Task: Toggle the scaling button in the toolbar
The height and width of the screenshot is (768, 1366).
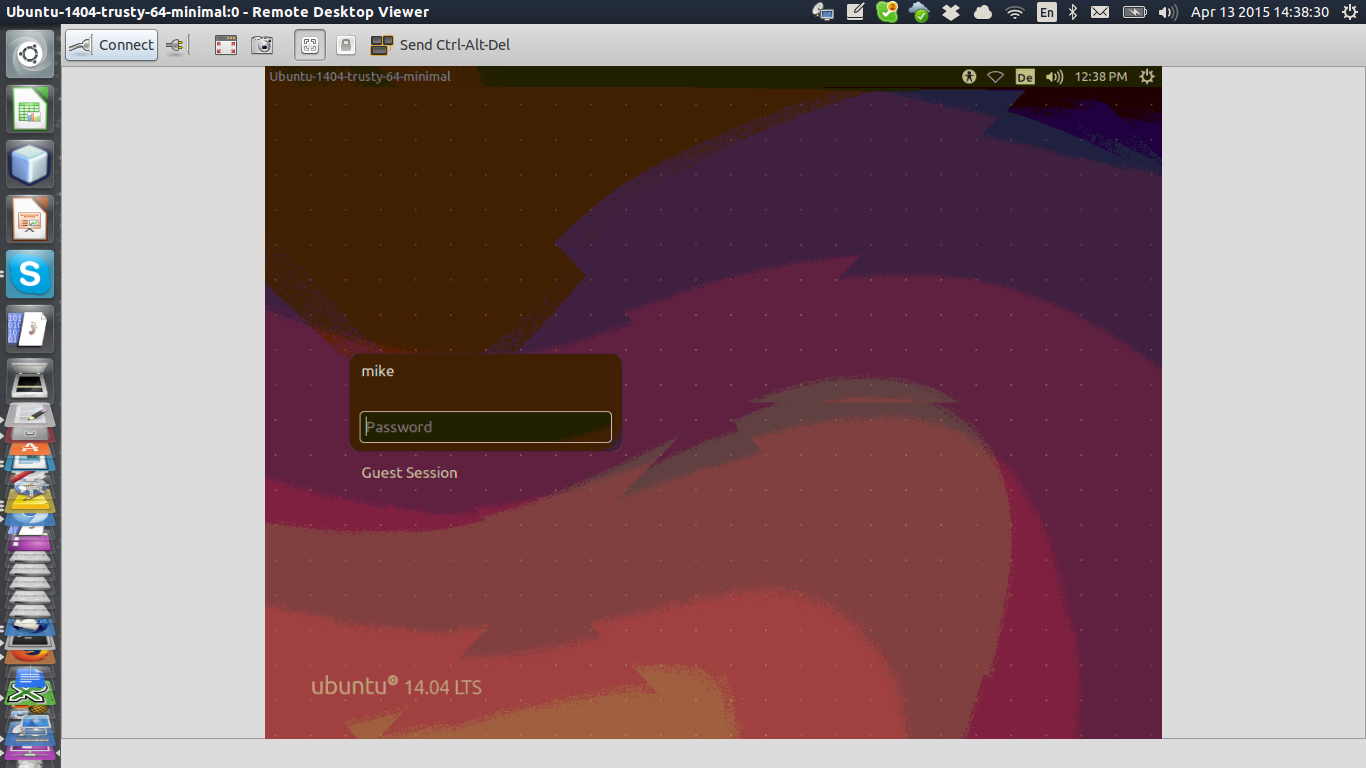Action: coord(310,45)
